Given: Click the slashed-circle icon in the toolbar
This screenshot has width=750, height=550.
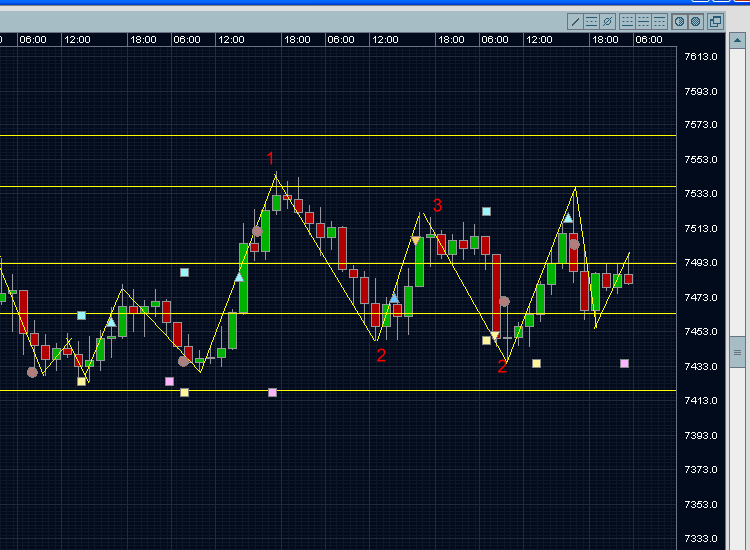Looking at the screenshot, I should [607, 21].
